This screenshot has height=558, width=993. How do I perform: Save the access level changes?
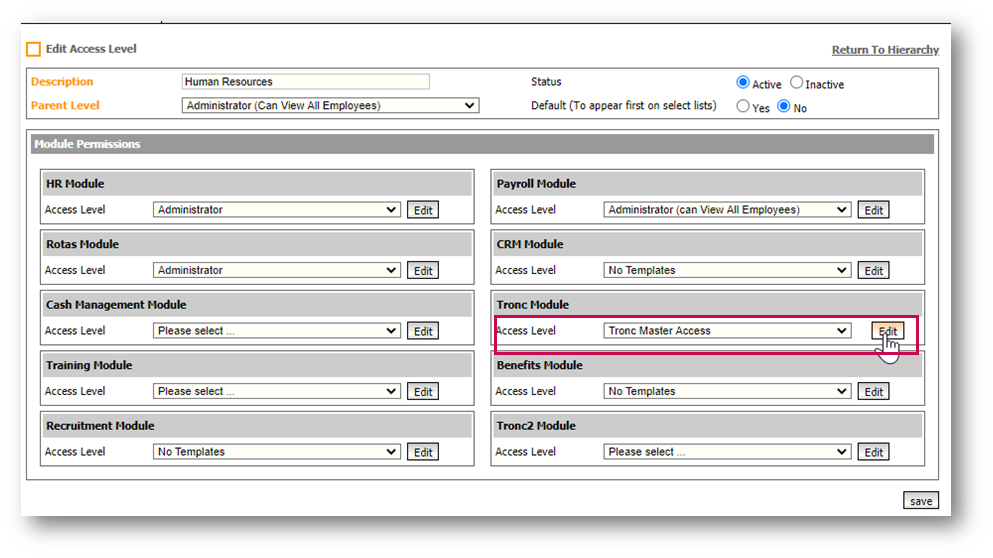921,500
